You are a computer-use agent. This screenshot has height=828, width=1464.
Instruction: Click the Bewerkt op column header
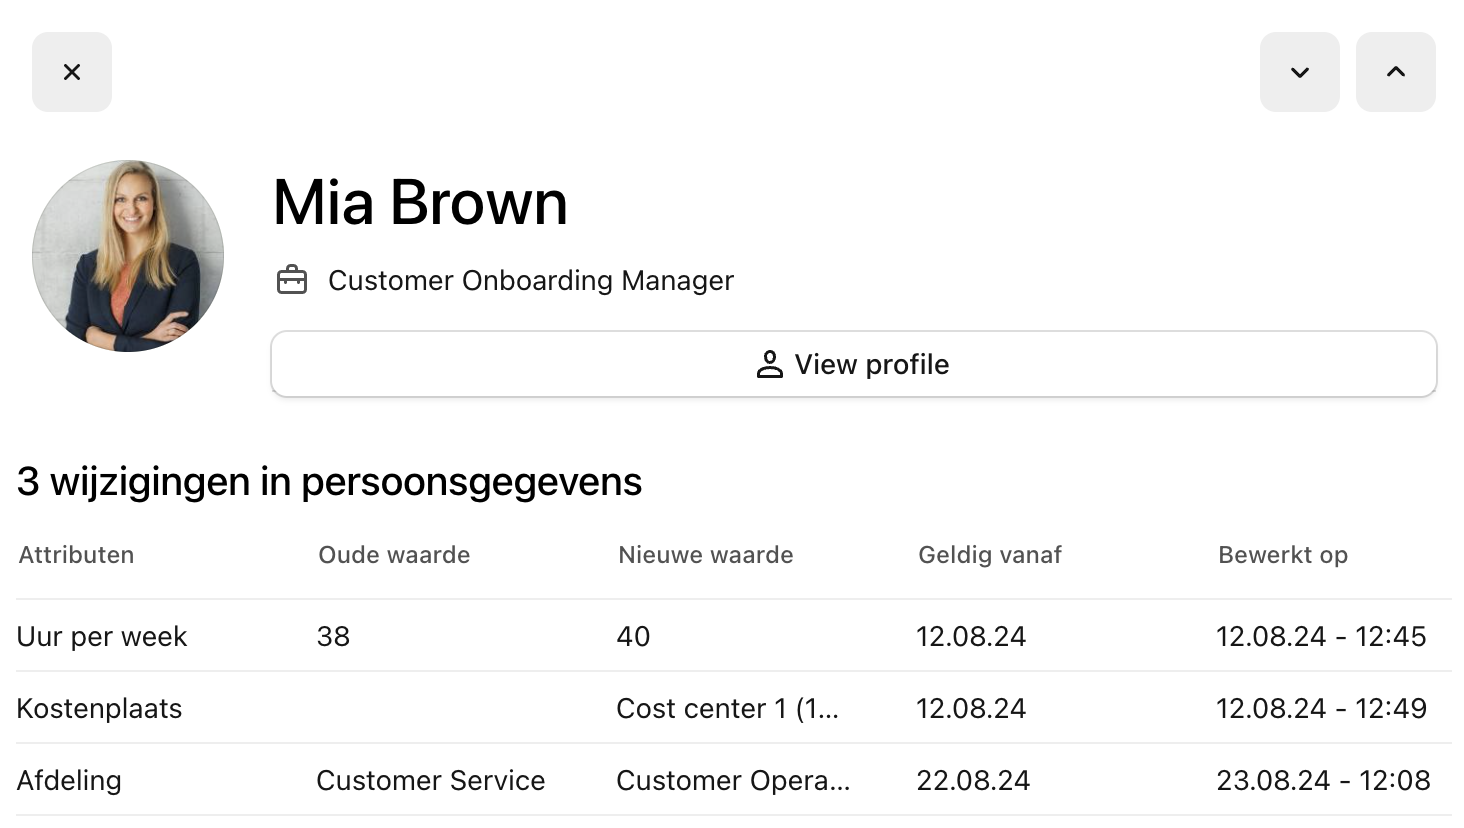[1282, 555]
